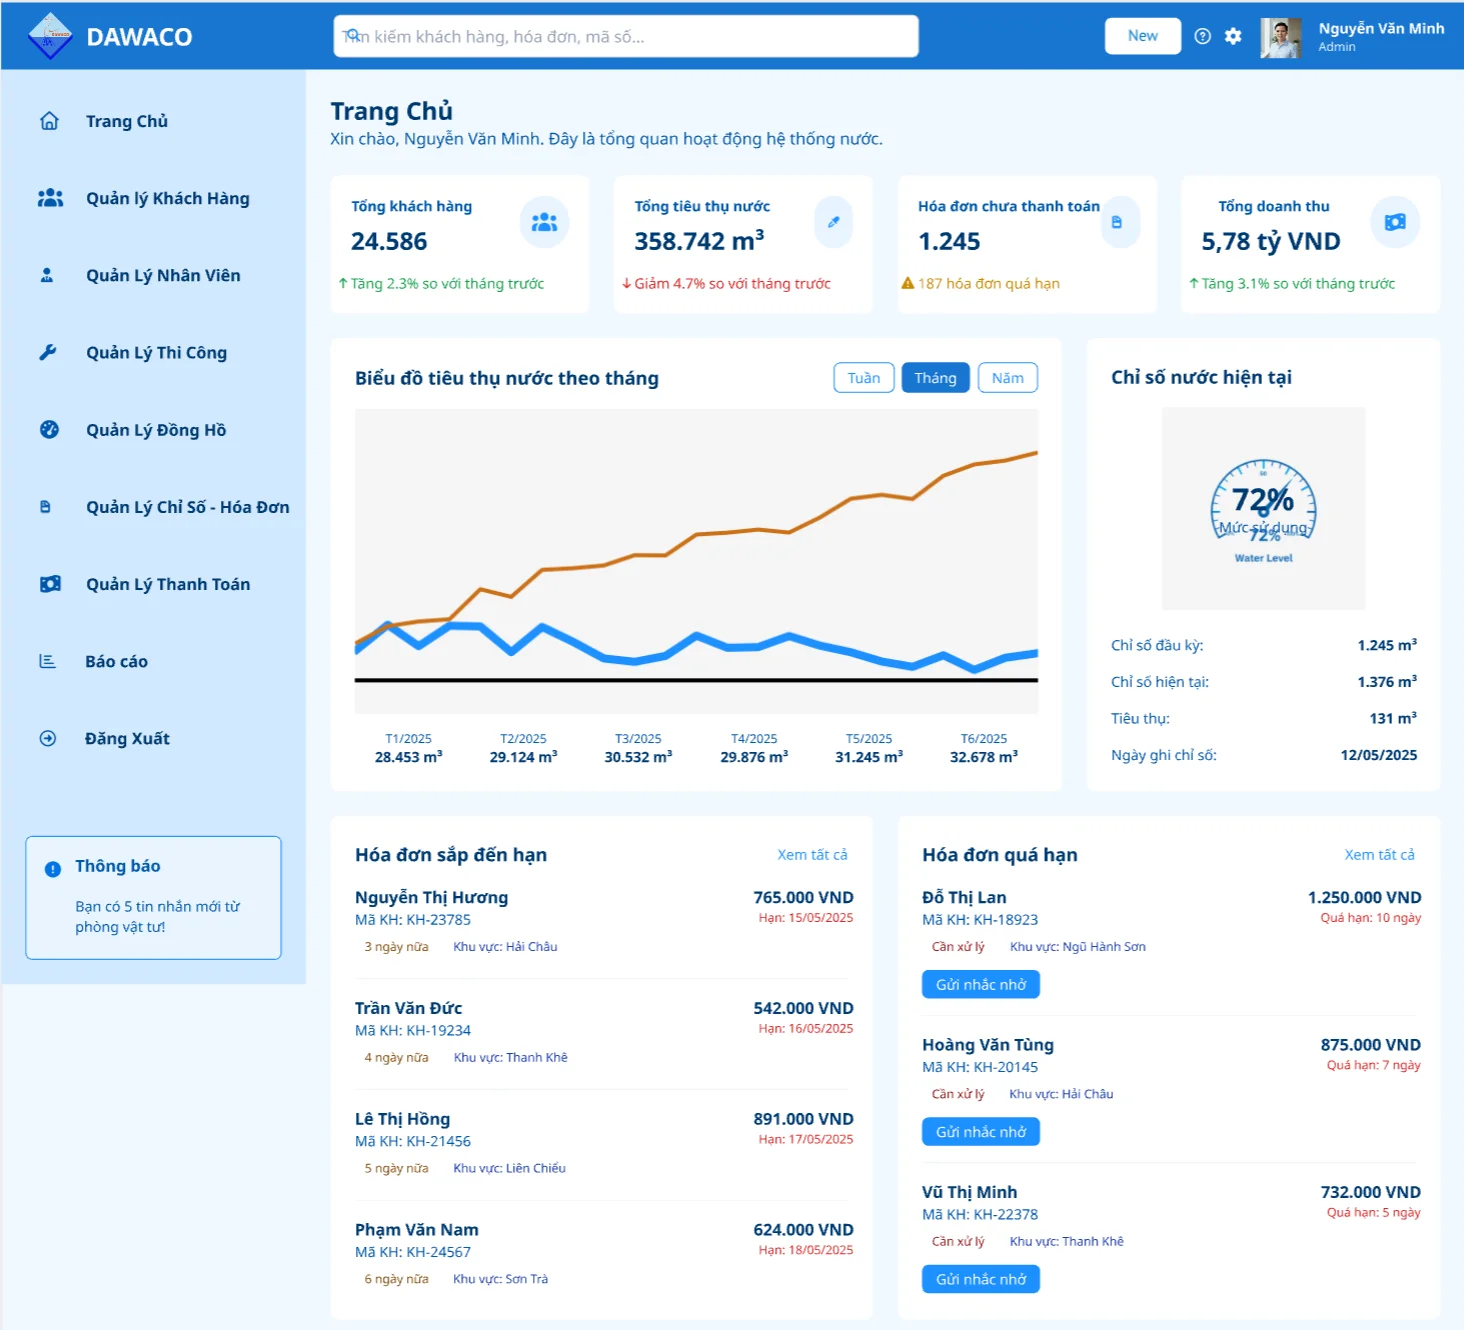Switch chart view to Năm
The width and height of the screenshot is (1464, 1330).
1007,378
